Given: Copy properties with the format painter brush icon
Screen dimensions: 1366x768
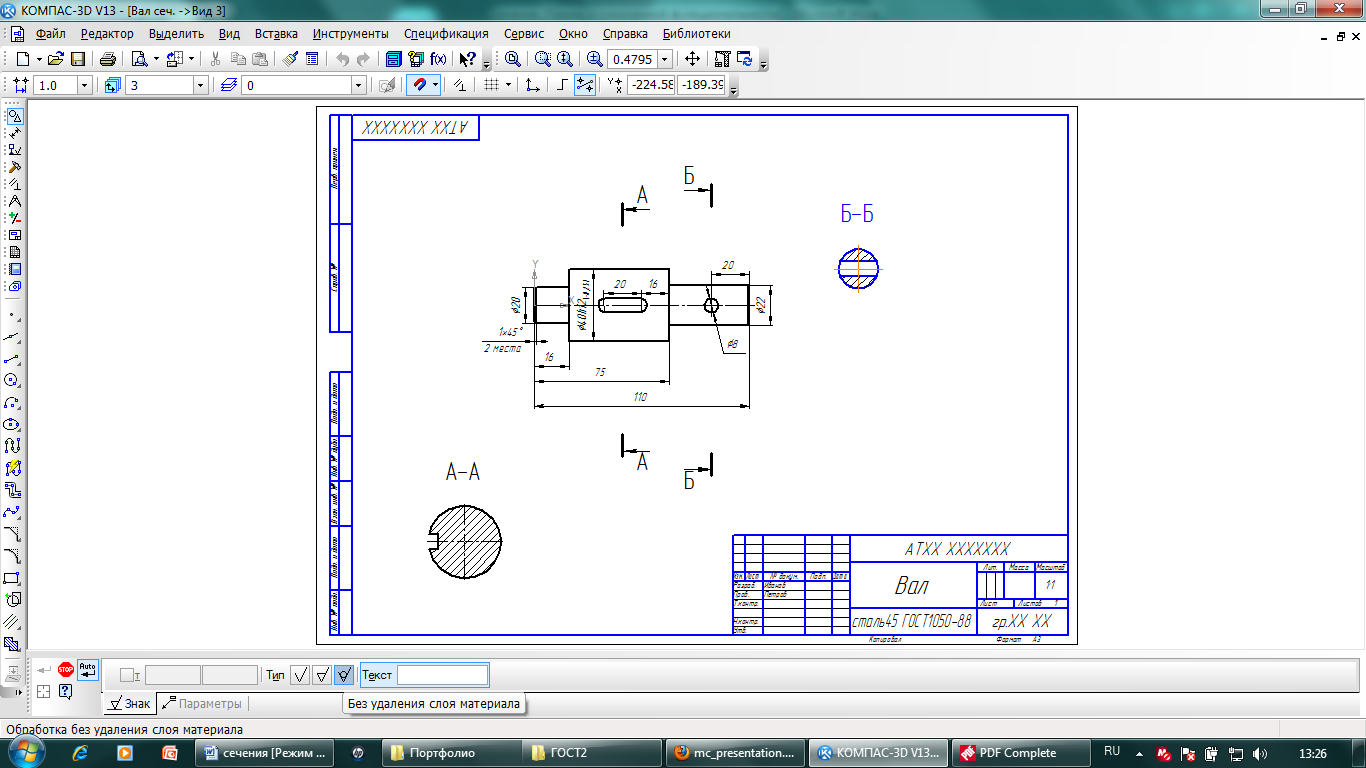Looking at the screenshot, I should click(x=290, y=59).
